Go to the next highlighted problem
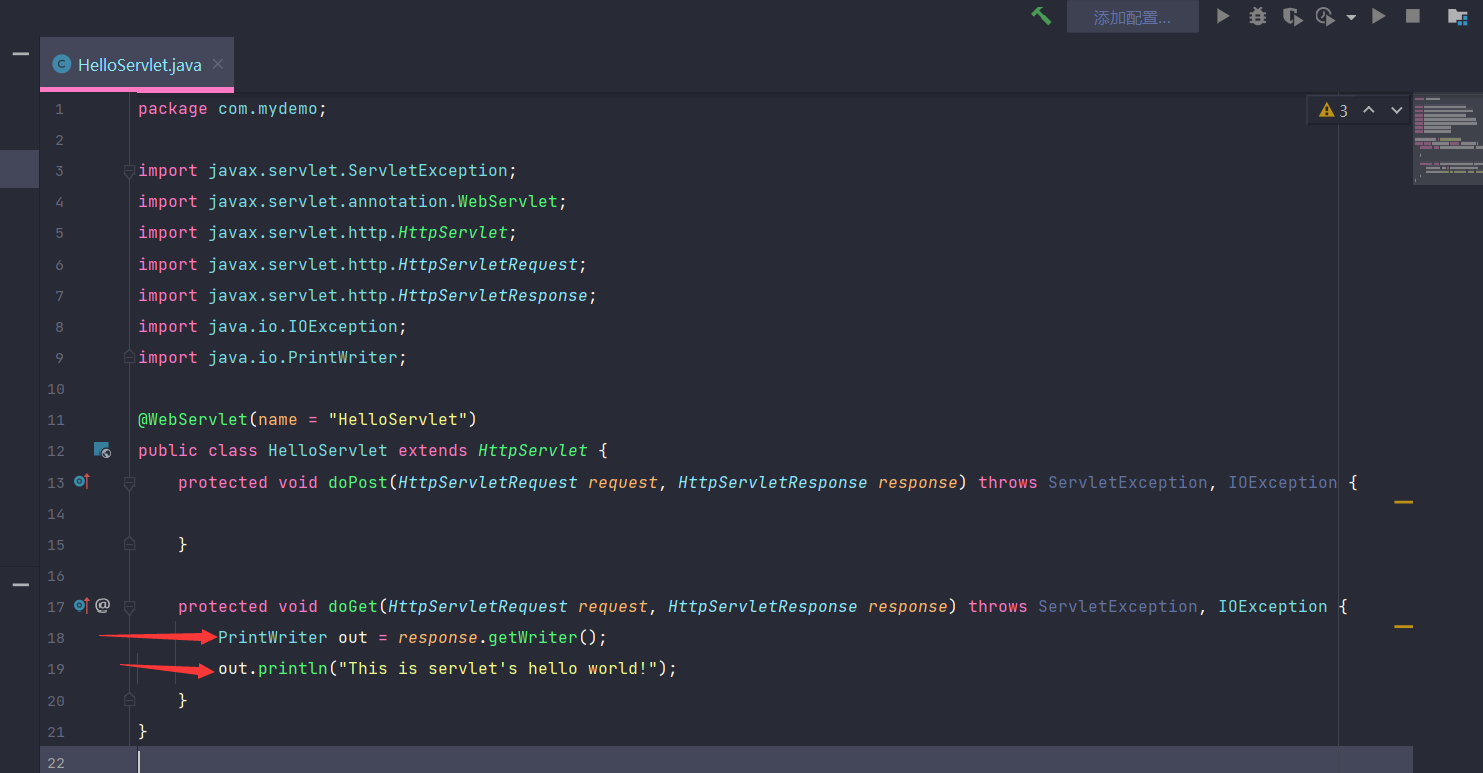 [1397, 110]
